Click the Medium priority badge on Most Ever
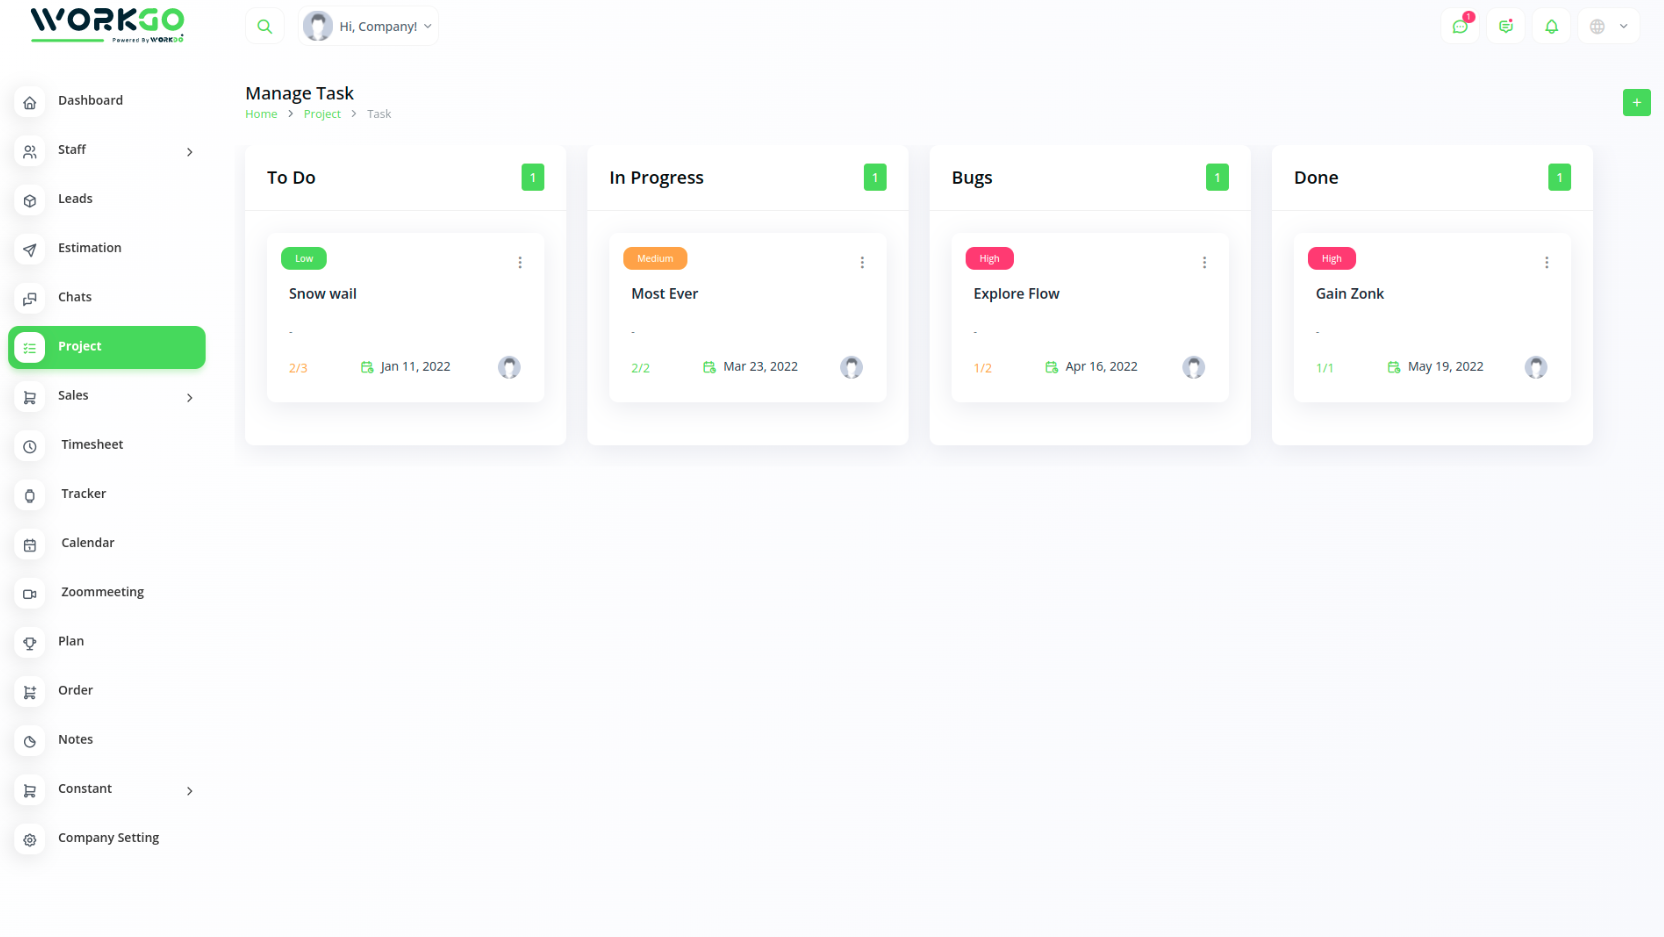Screen dimensions: 1664x937 tap(655, 259)
